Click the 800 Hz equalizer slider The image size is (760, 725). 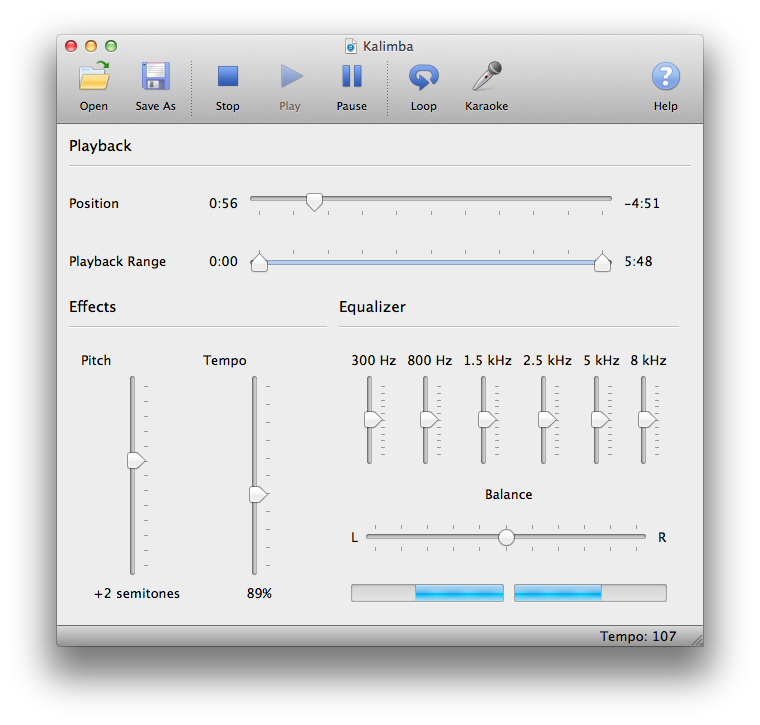429,420
